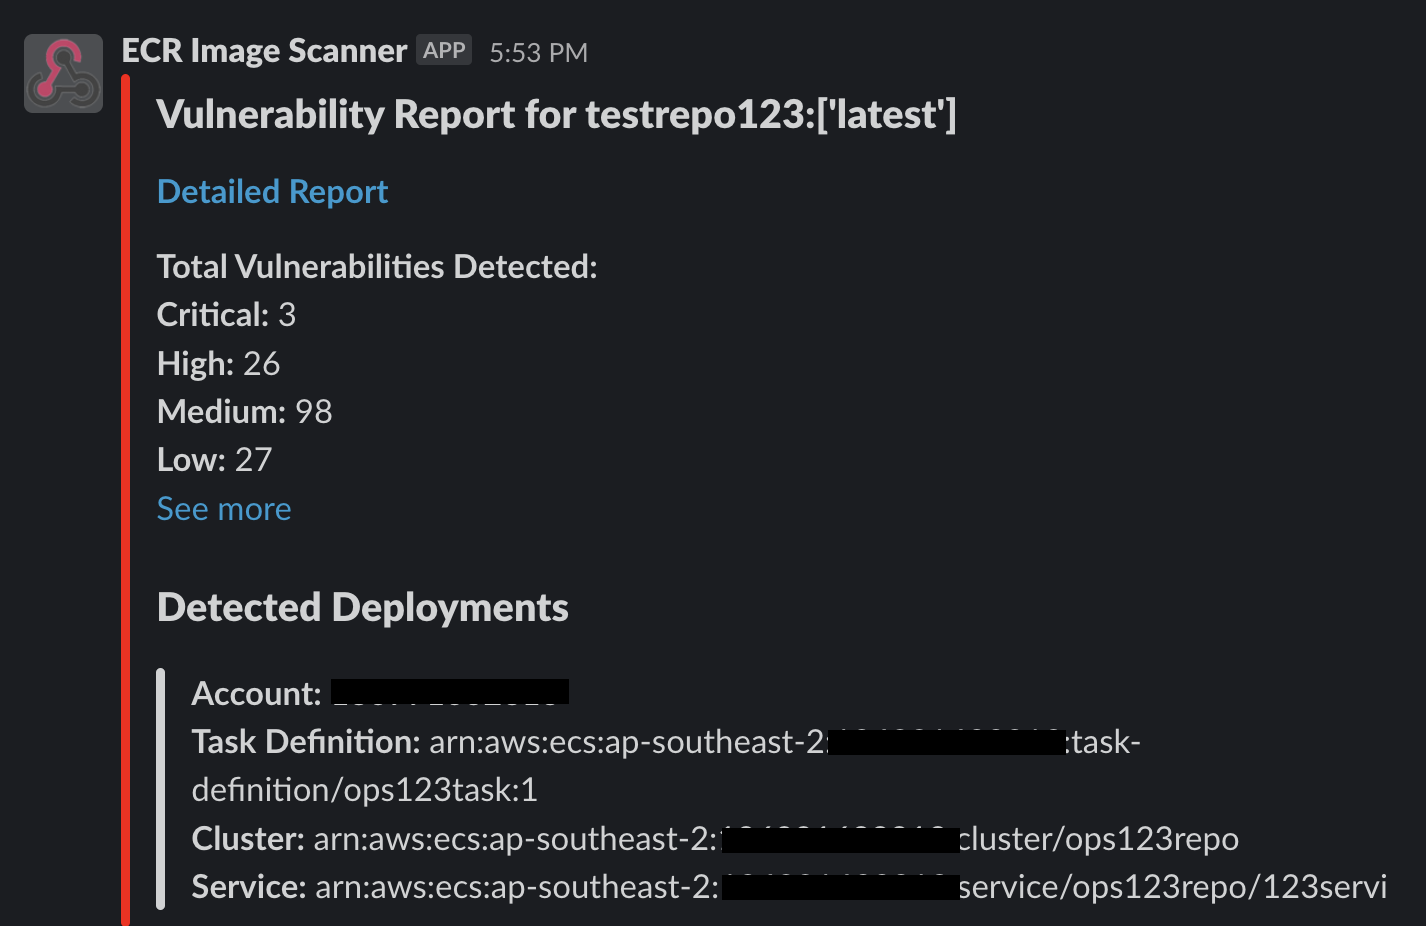Click the Task Definition ARN text
The width and height of the screenshot is (1426, 926).
pos(666,766)
